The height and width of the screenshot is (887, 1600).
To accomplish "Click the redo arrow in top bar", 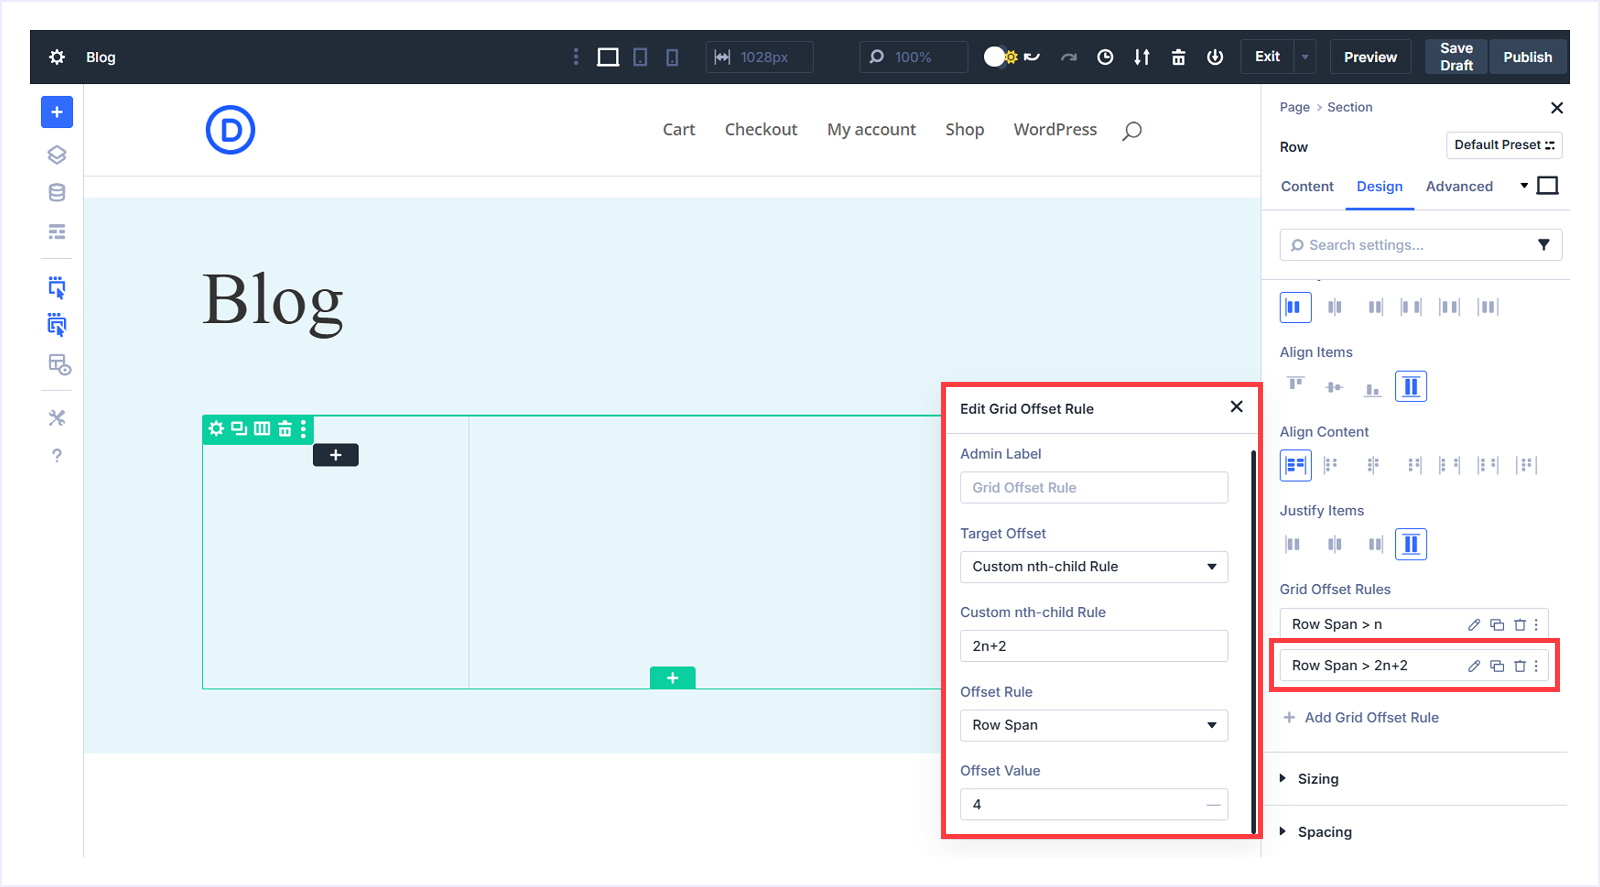I will pos(1069,57).
